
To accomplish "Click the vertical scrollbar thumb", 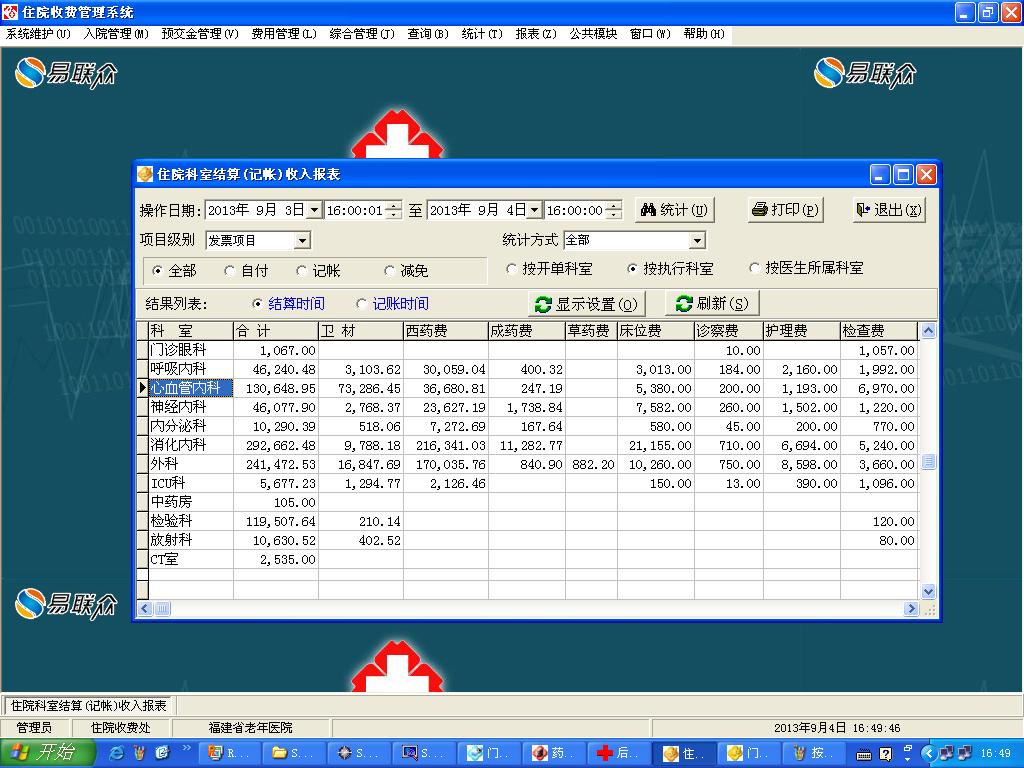I will click(928, 462).
